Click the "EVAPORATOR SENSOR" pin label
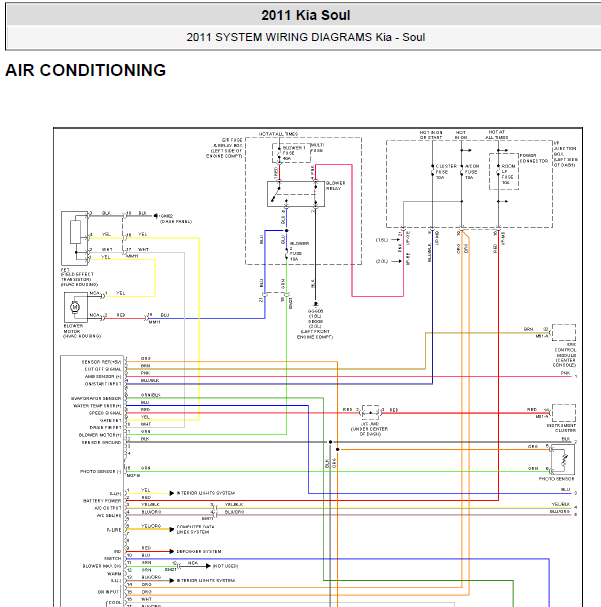 [96, 398]
